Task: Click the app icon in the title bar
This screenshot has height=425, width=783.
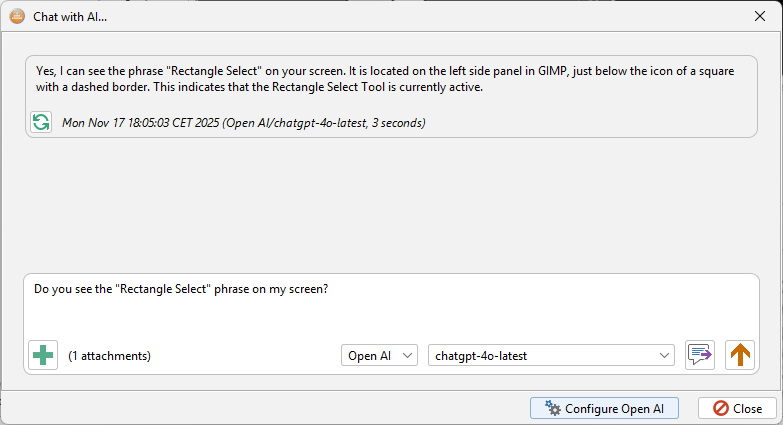Action: [16, 15]
